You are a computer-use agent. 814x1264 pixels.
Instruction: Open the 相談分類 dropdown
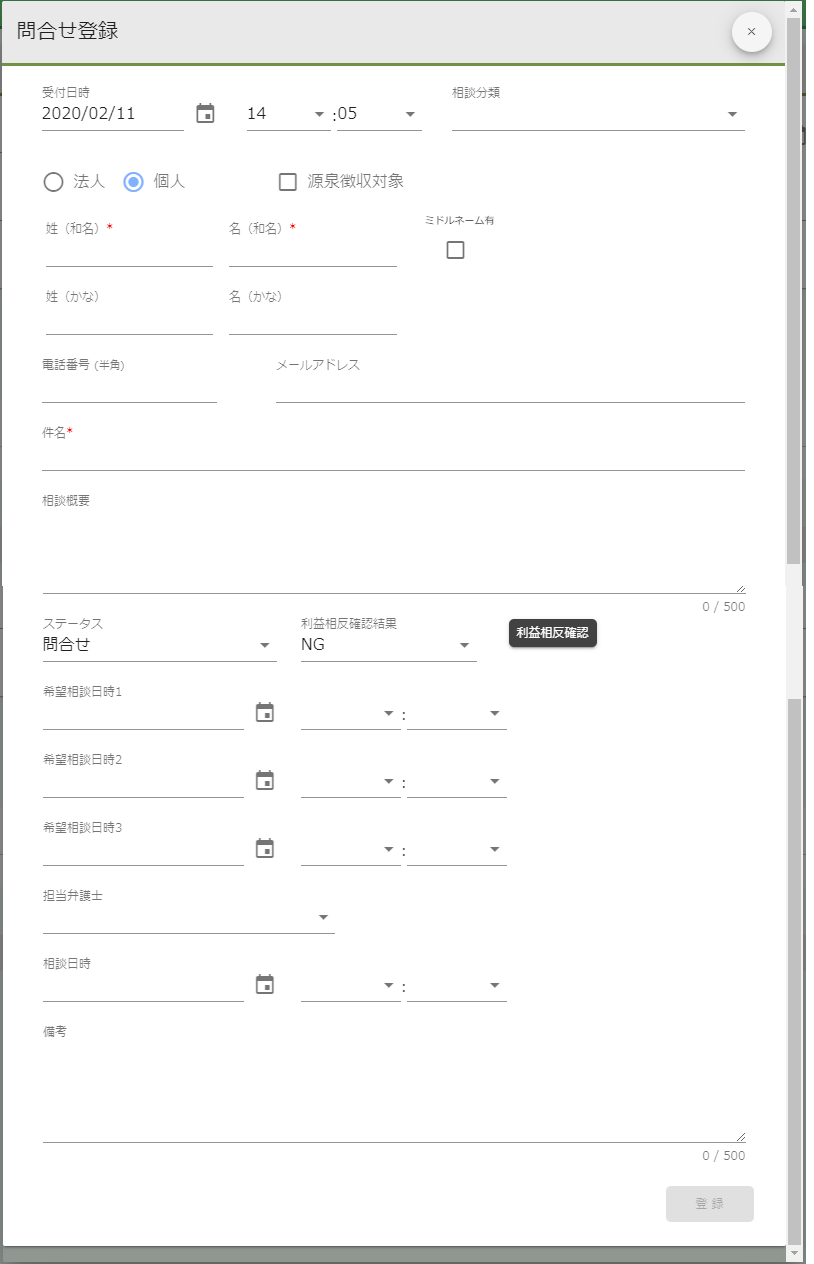pos(731,114)
